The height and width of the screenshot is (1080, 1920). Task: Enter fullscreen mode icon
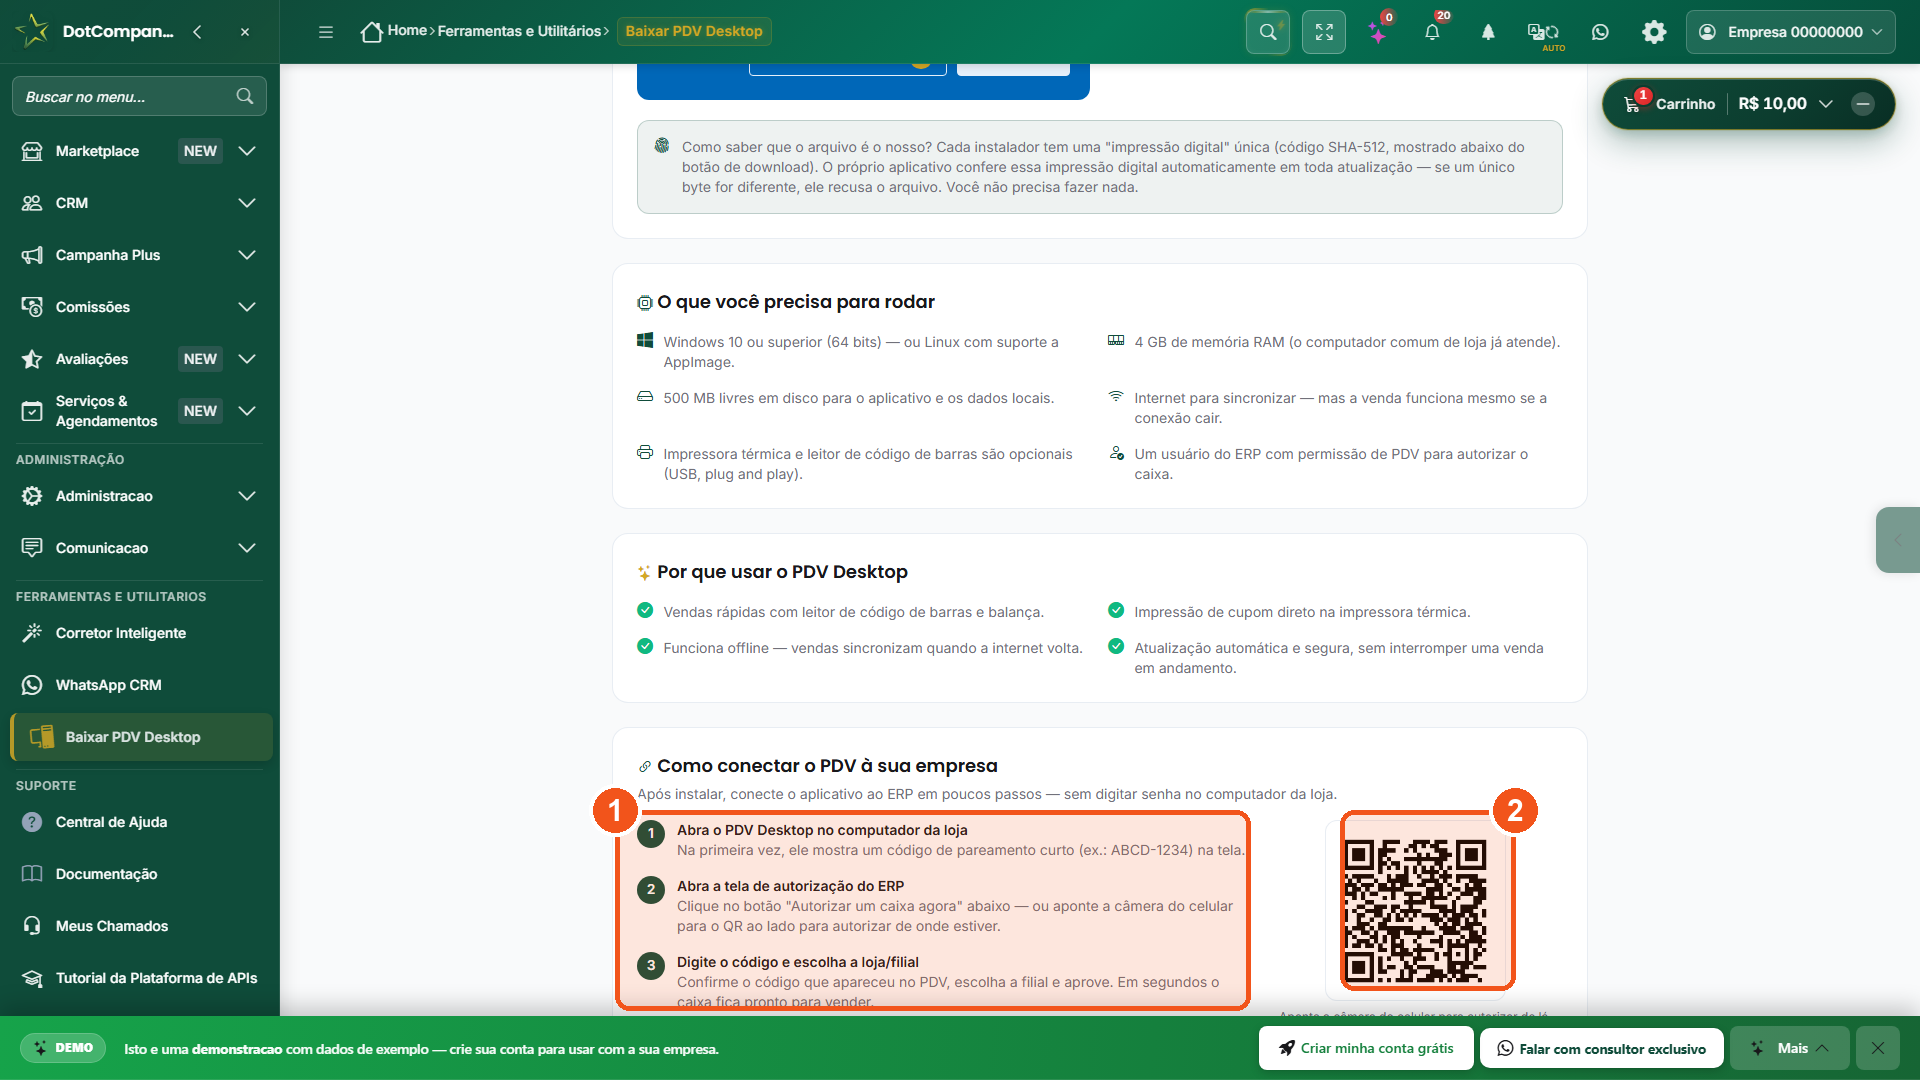(1324, 32)
